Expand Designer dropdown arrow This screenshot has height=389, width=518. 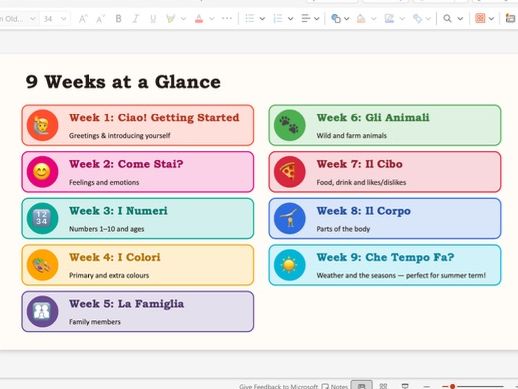pyautogui.click(x=491, y=19)
